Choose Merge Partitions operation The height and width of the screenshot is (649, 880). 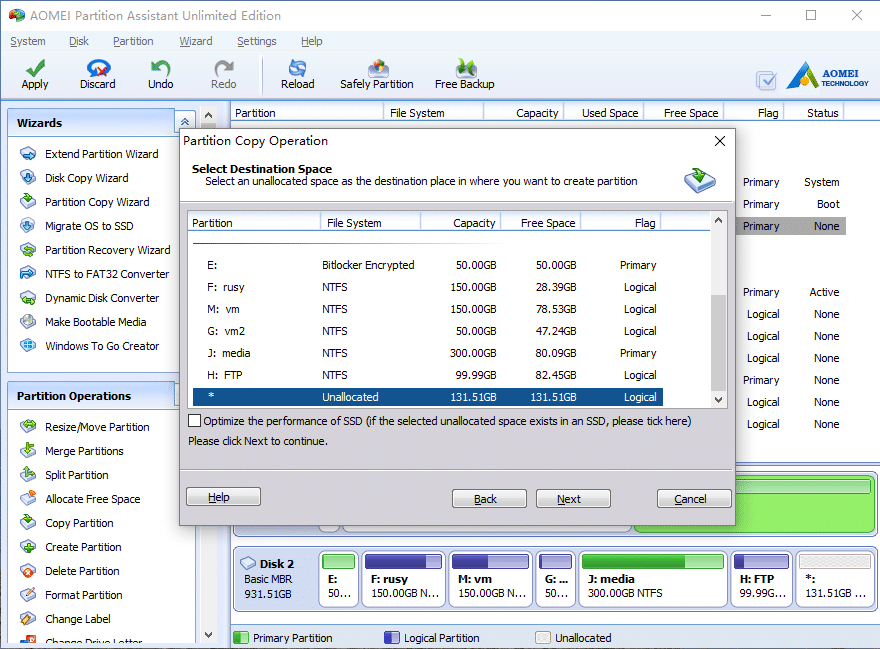coord(84,451)
